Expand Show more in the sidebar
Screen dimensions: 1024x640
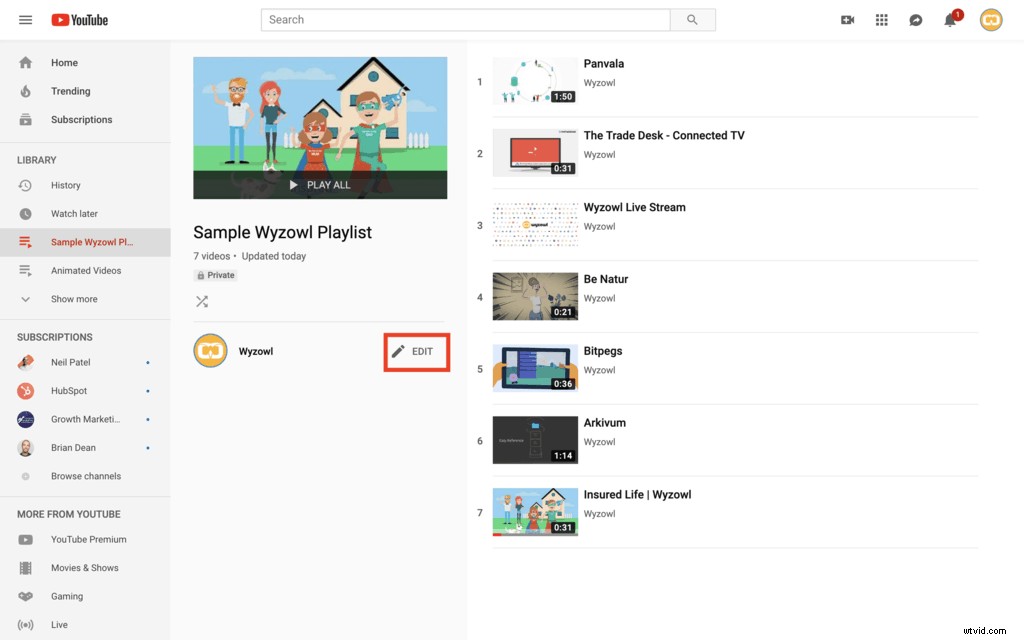73,298
